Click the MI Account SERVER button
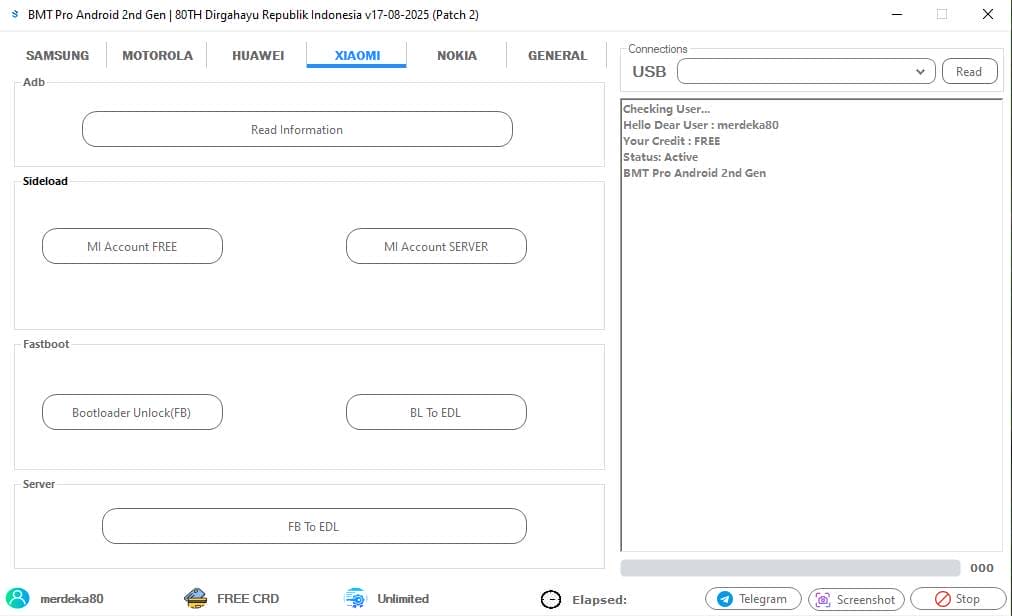This screenshot has height=616, width=1012. coord(436,246)
